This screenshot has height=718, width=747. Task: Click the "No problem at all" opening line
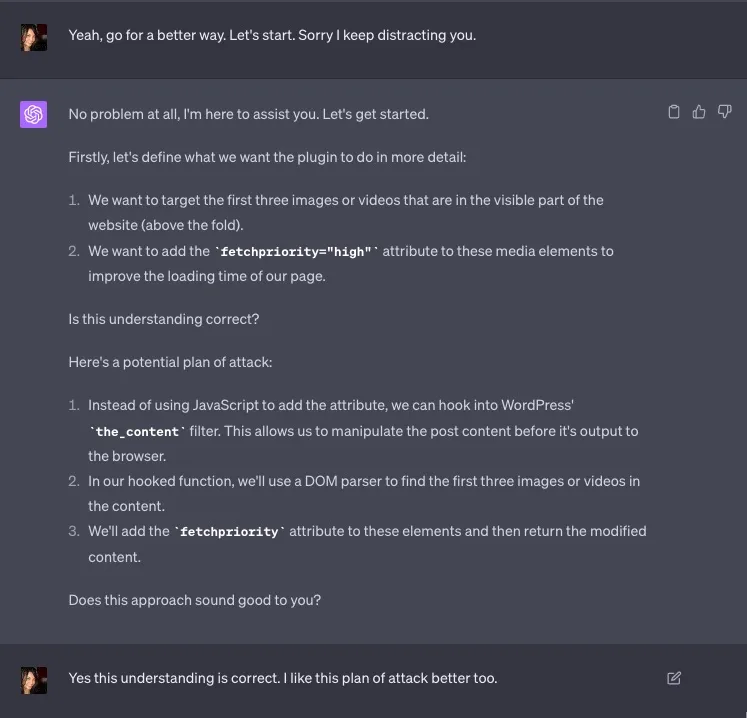[248, 114]
